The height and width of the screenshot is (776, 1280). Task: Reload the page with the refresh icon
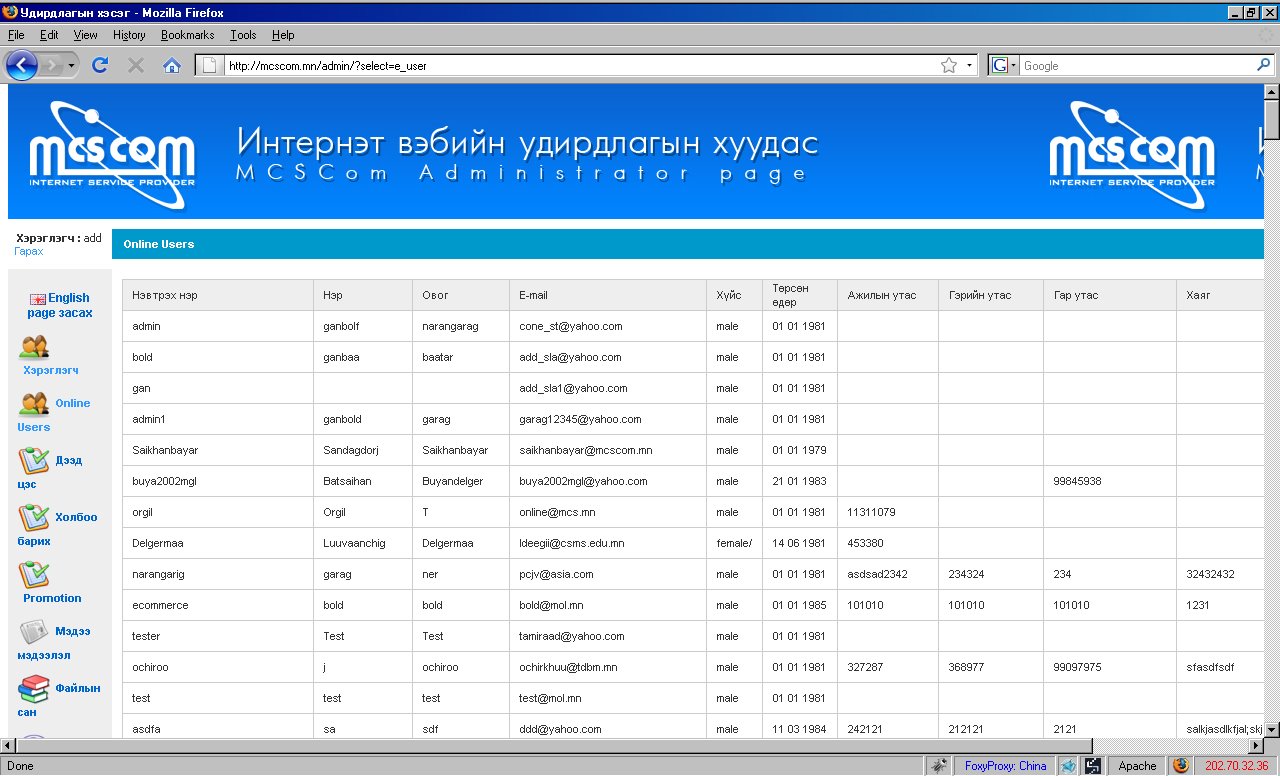100,65
